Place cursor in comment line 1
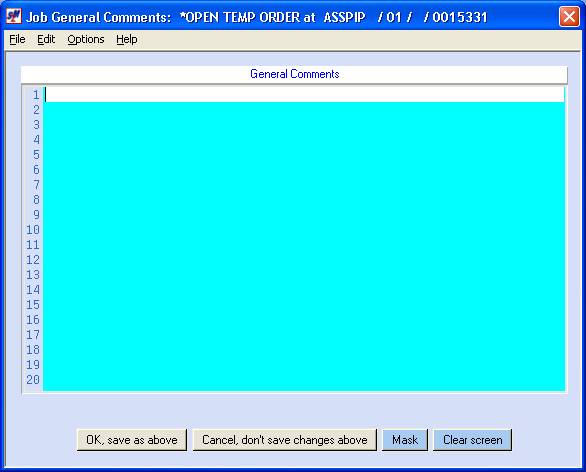This screenshot has height=472, width=586. click(304, 95)
